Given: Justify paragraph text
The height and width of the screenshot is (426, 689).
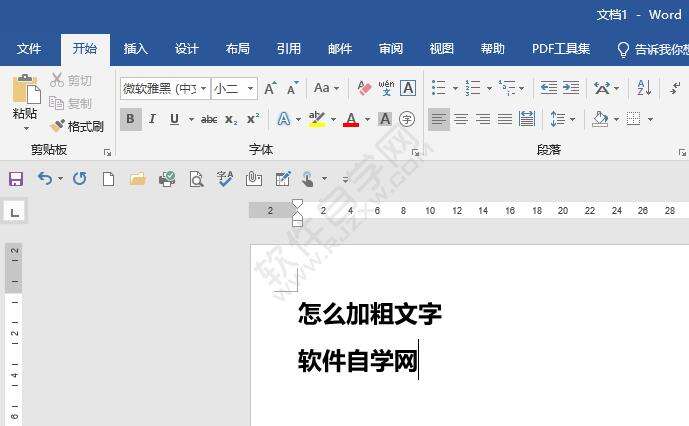Looking at the screenshot, I should coord(504,119).
